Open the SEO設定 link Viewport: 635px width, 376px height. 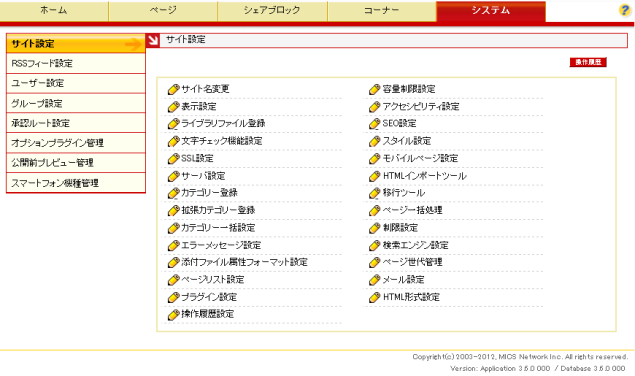tap(399, 124)
